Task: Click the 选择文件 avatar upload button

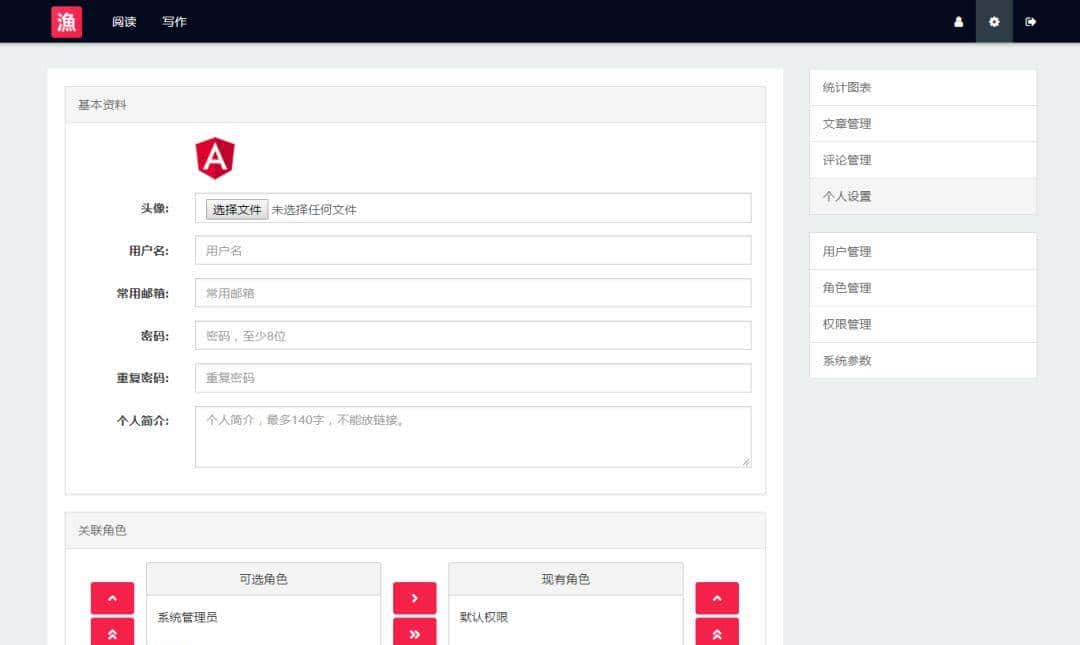Action: pos(237,209)
